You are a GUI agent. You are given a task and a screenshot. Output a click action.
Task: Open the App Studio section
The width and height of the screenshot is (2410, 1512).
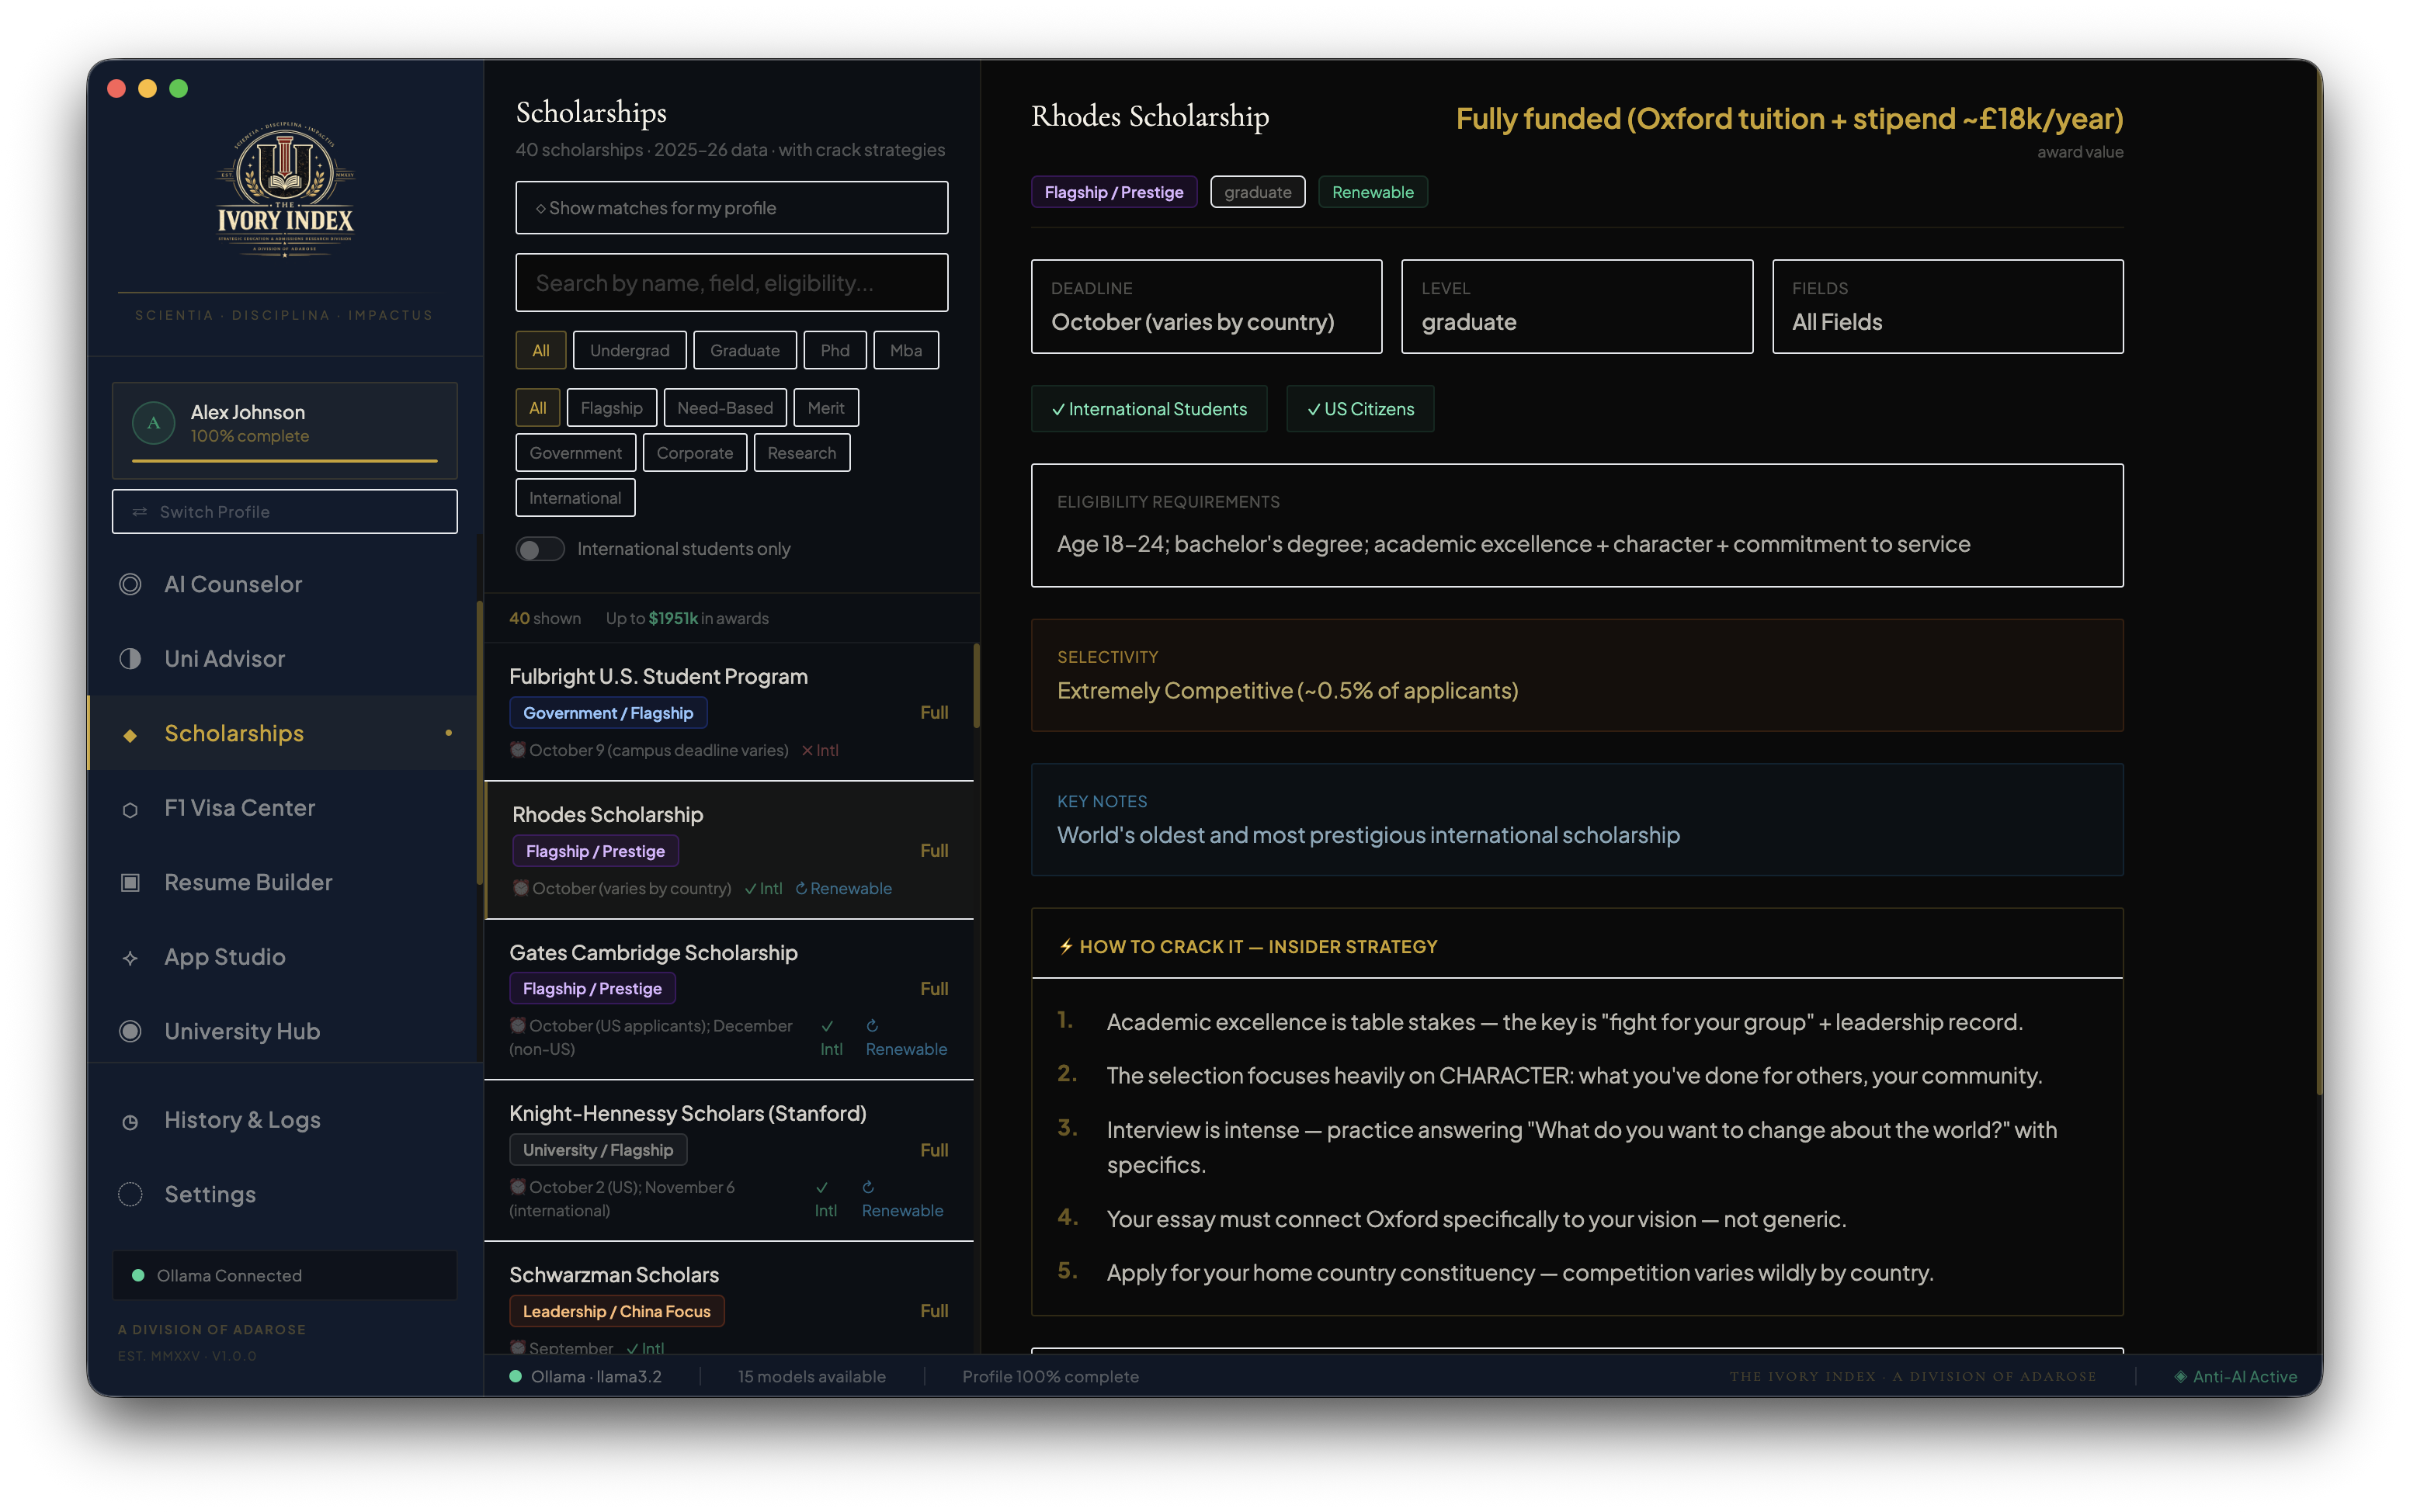click(283, 957)
